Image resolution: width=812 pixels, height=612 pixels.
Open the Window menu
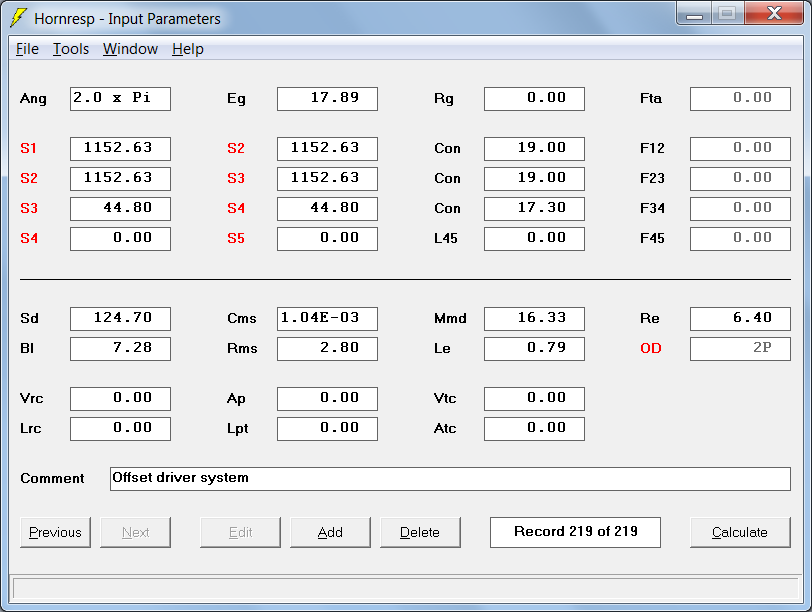click(130, 49)
